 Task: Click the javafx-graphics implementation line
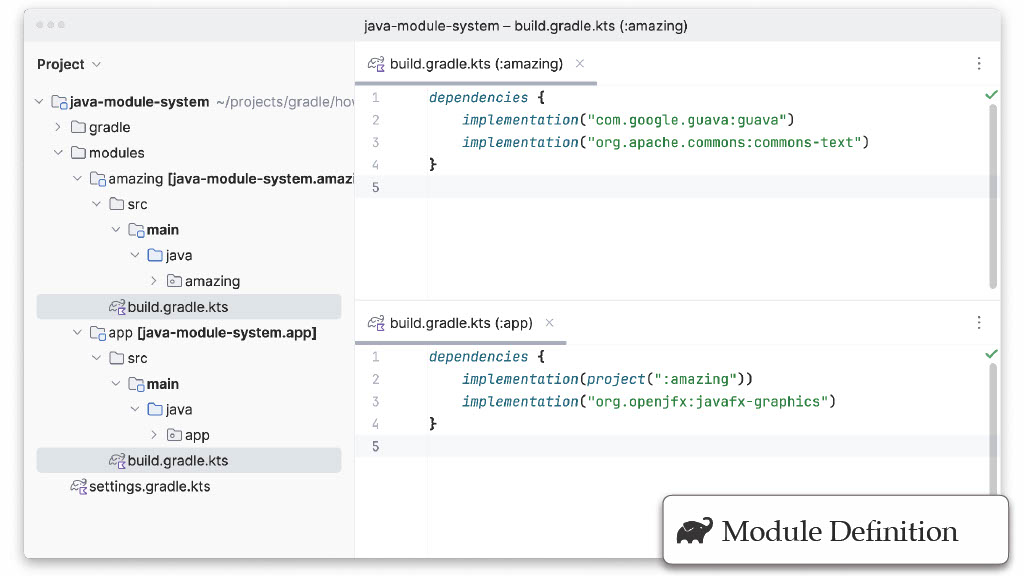pos(648,402)
